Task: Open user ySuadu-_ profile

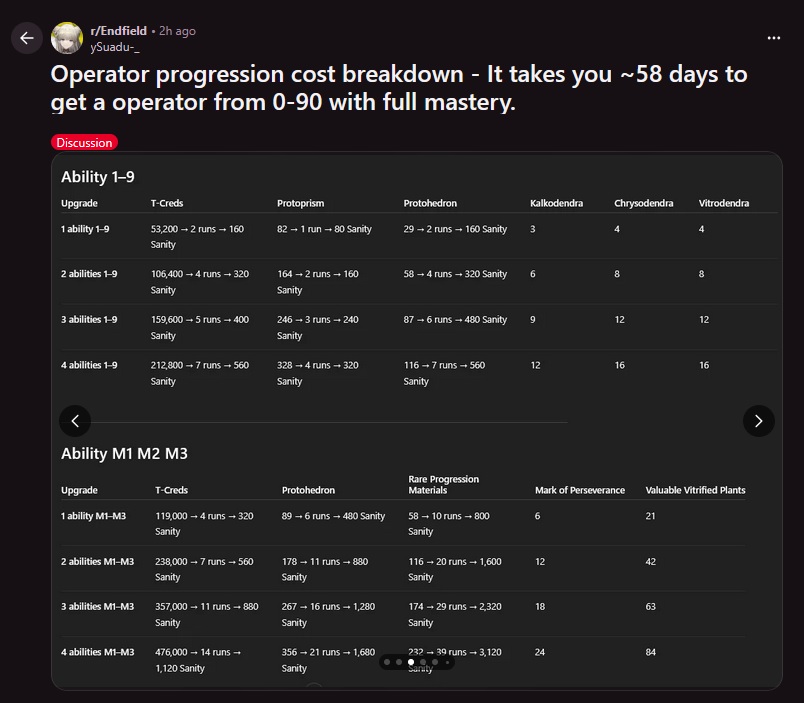Action: [115, 47]
